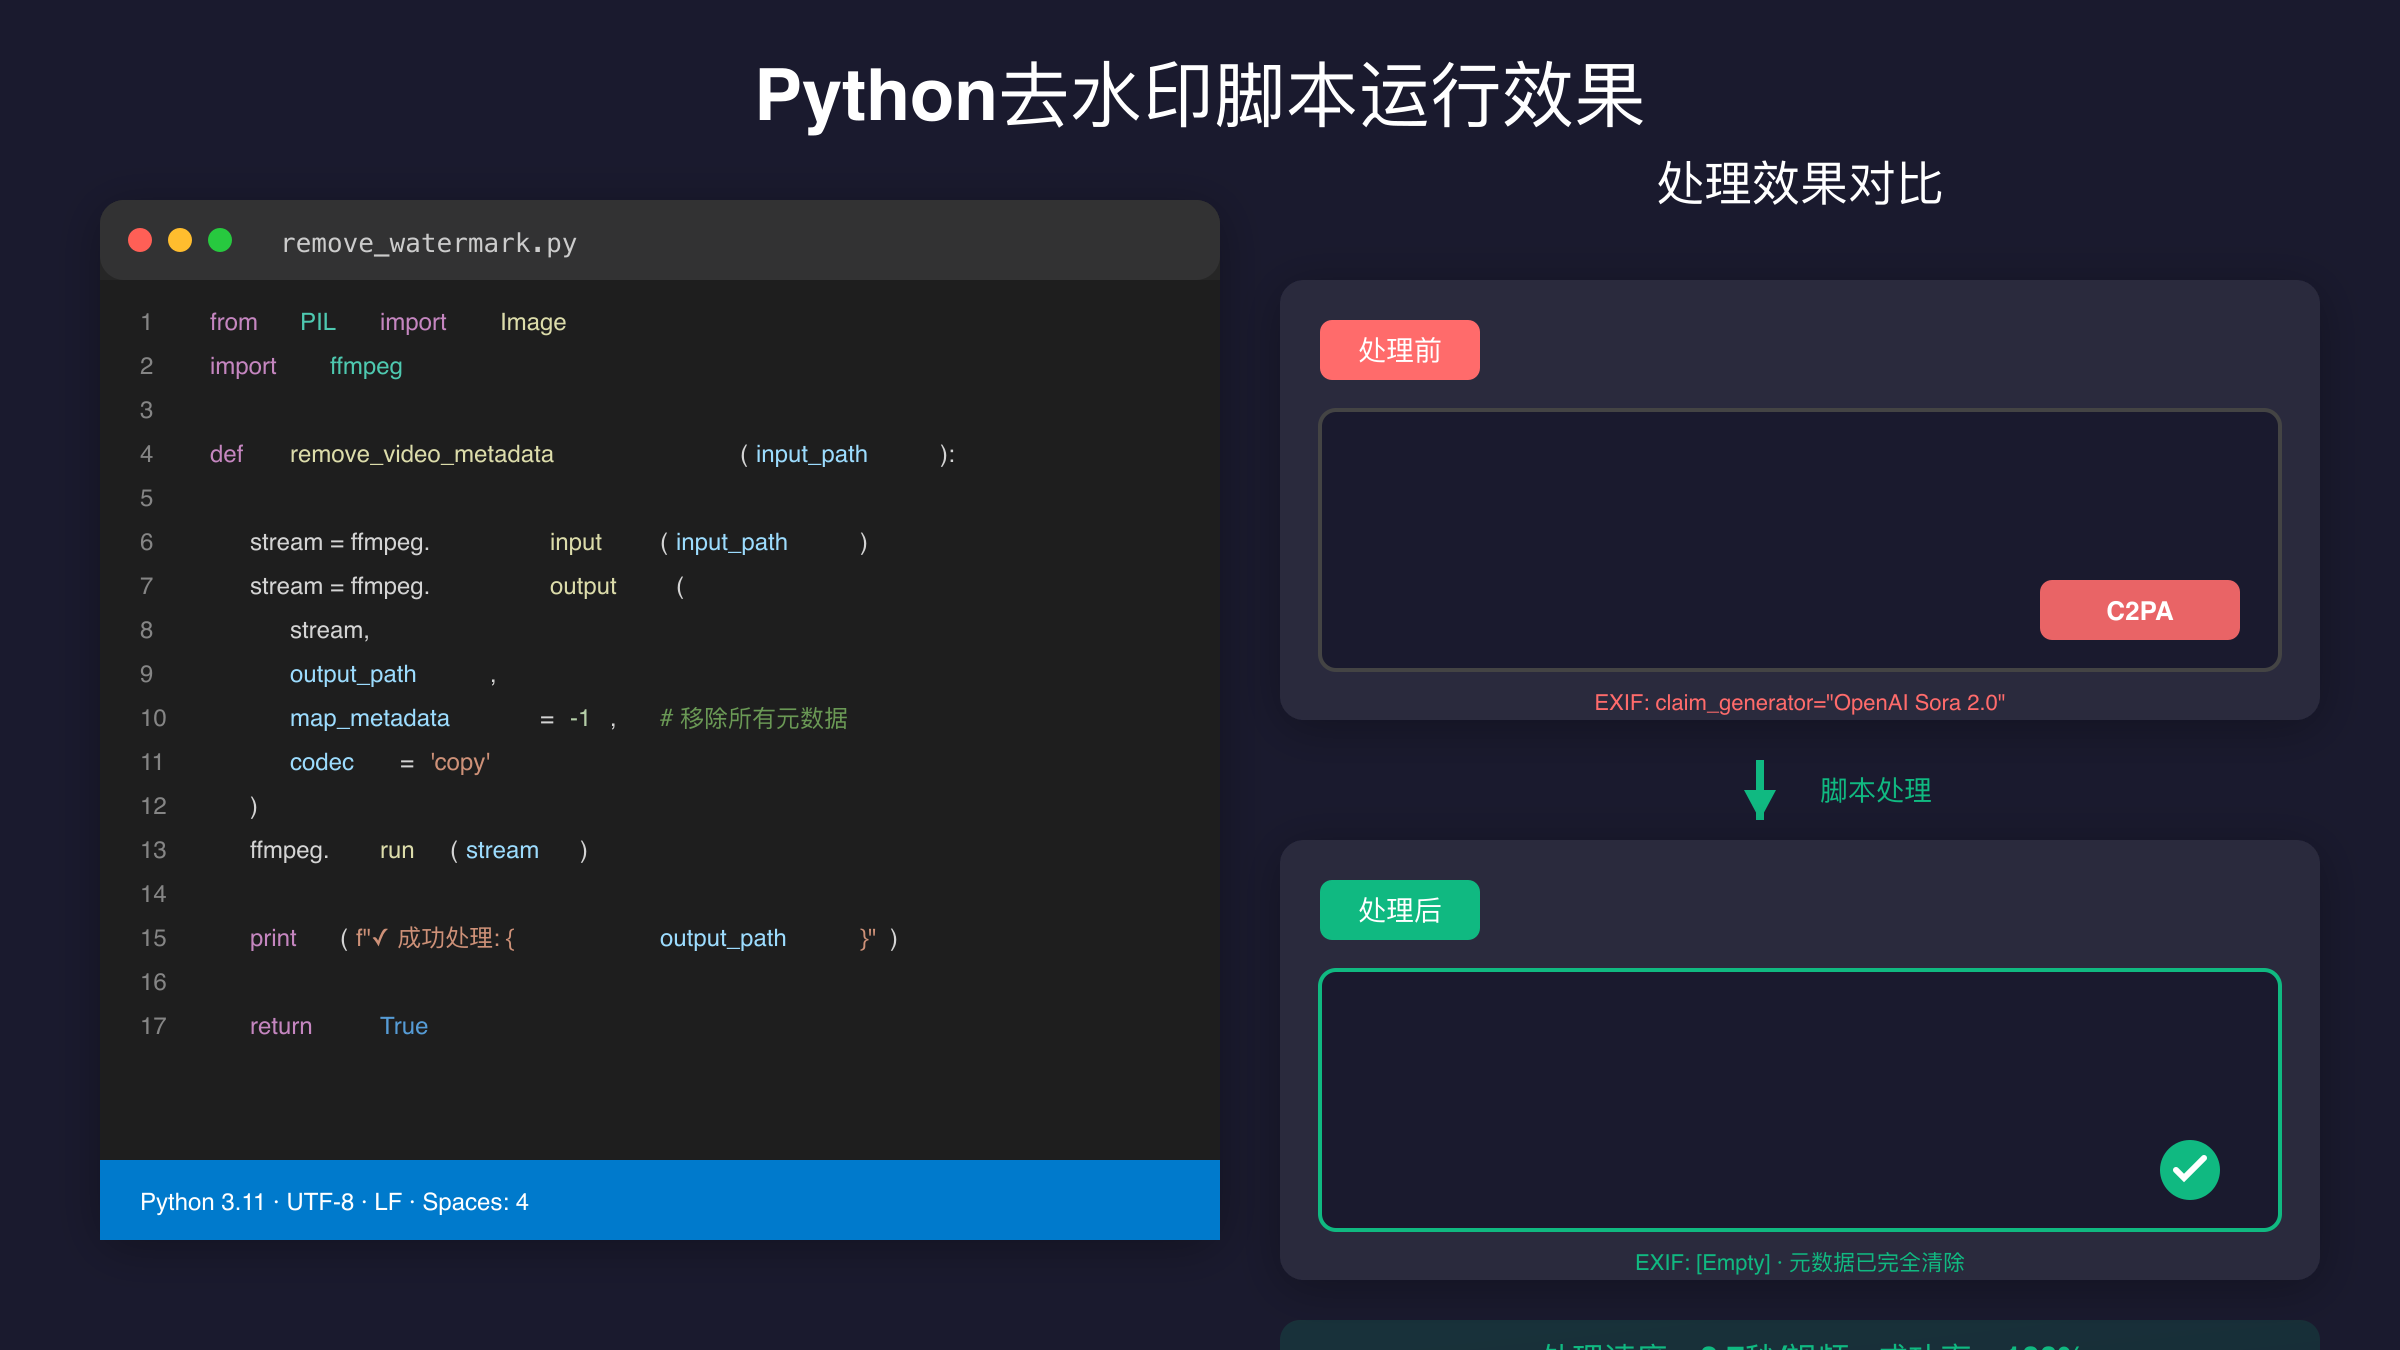Click the remove_video_metadata function name
Image resolution: width=2400 pixels, height=1350 pixels.
pos(421,454)
